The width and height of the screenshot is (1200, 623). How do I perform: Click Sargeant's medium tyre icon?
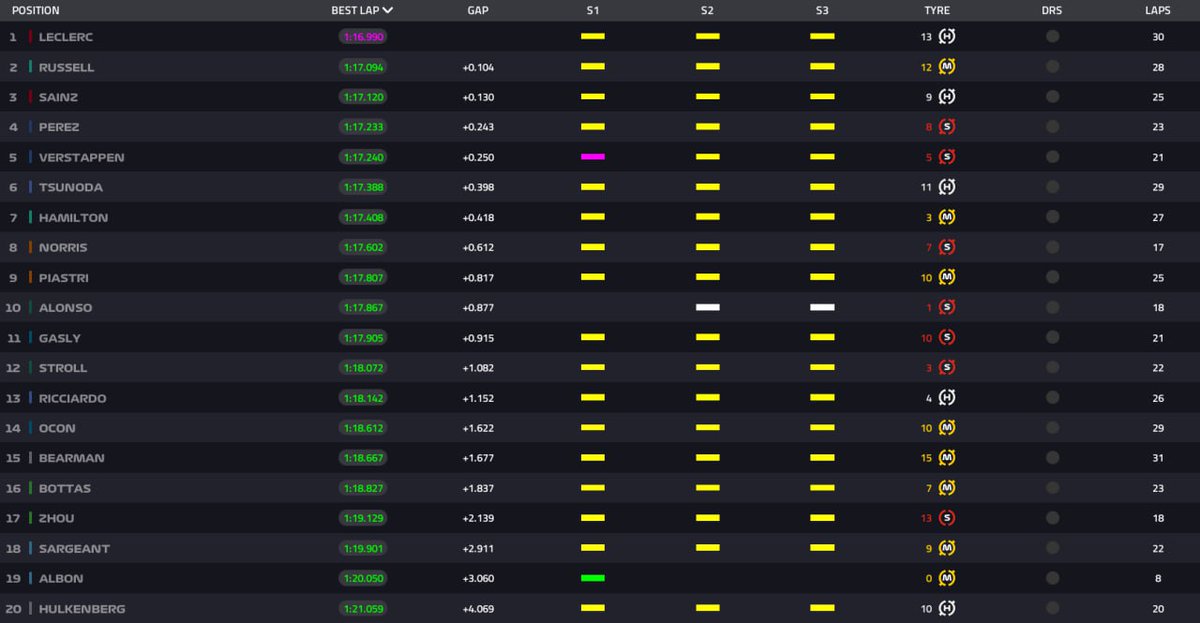point(947,548)
